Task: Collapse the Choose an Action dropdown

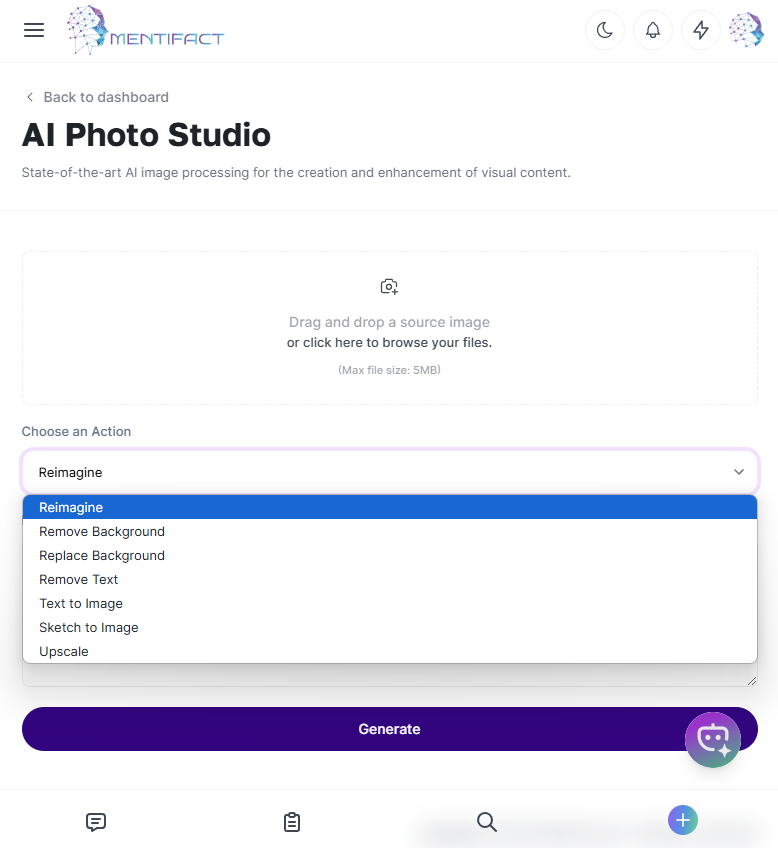Action: click(389, 472)
